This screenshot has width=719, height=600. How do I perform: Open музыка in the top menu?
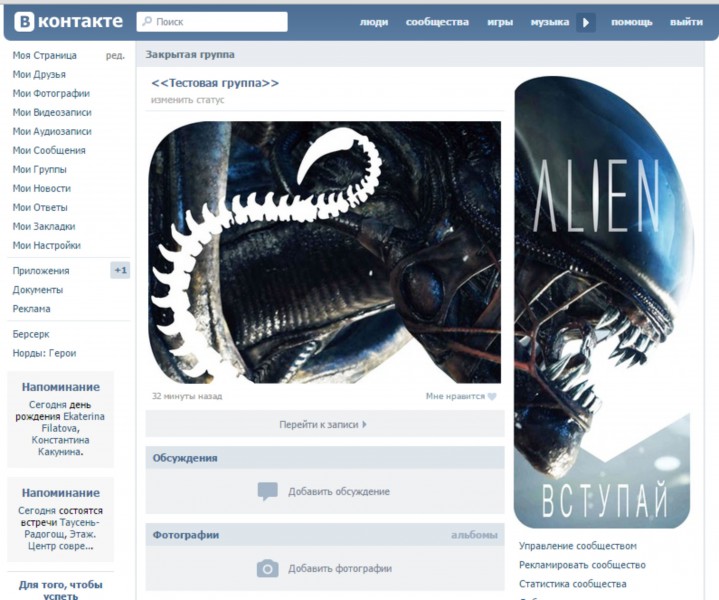pyautogui.click(x=550, y=22)
